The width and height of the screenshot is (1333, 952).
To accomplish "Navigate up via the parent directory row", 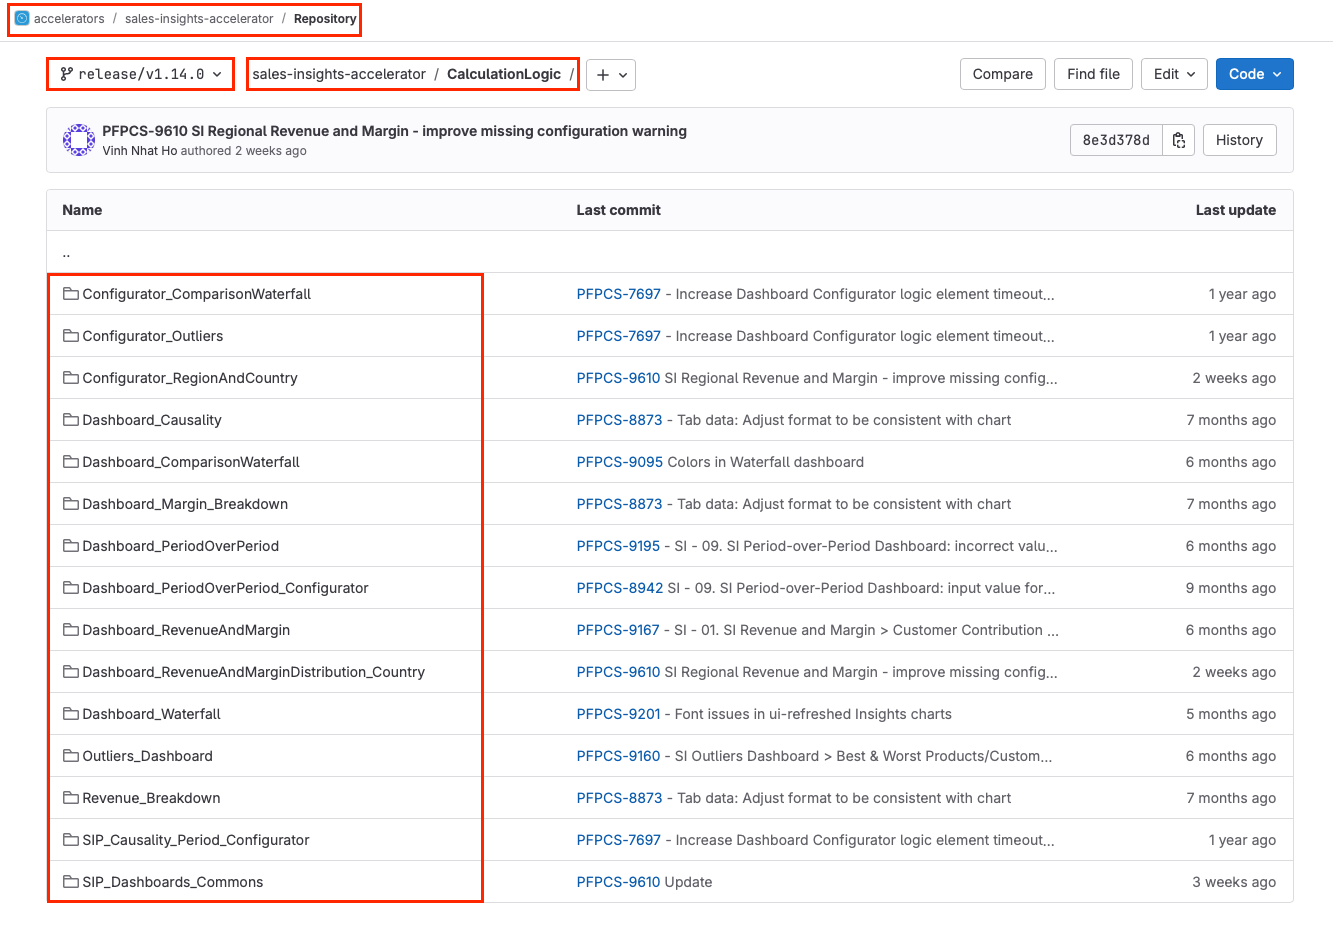I will click(x=66, y=252).
